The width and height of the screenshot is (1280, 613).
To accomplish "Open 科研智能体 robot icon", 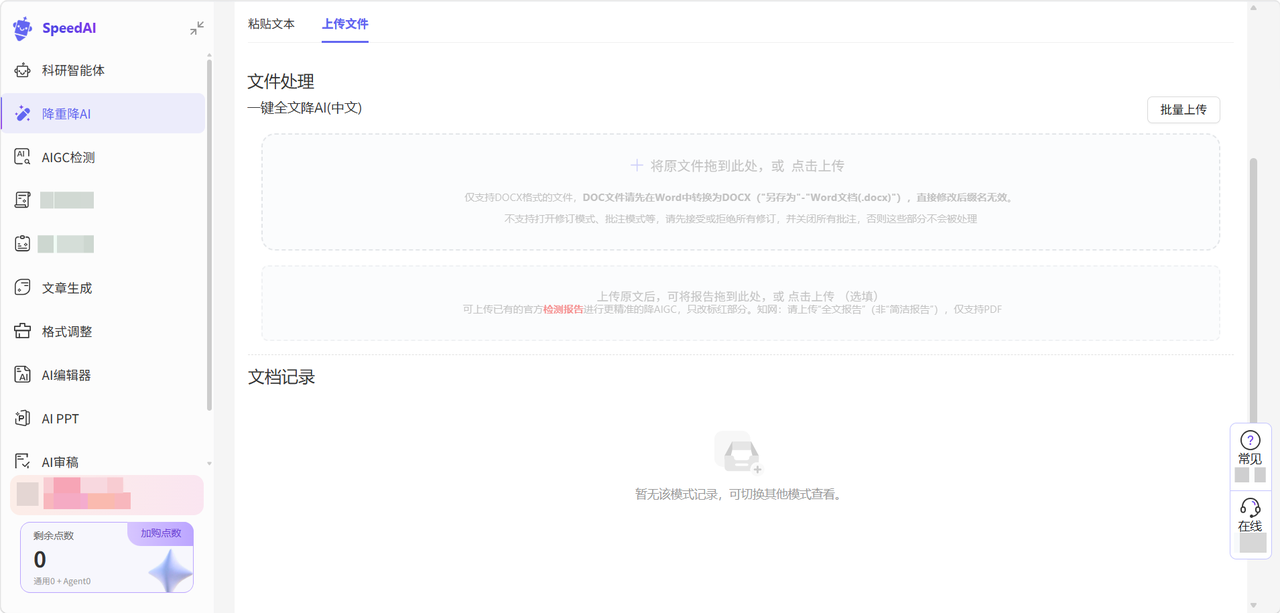I will coord(22,70).
